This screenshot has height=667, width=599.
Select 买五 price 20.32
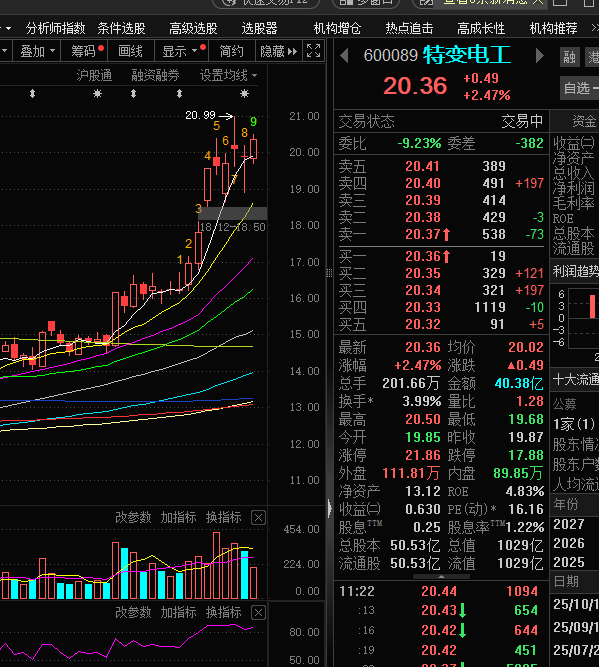[422, 325]
